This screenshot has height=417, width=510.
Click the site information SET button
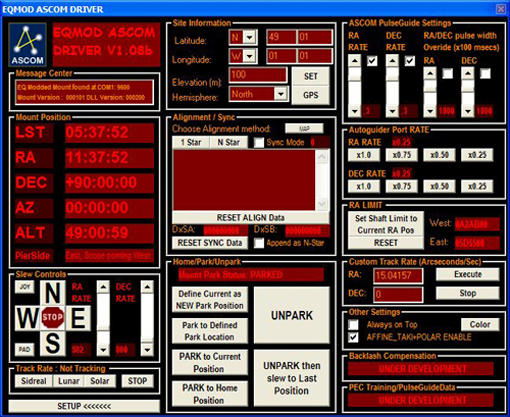[311, 76]
